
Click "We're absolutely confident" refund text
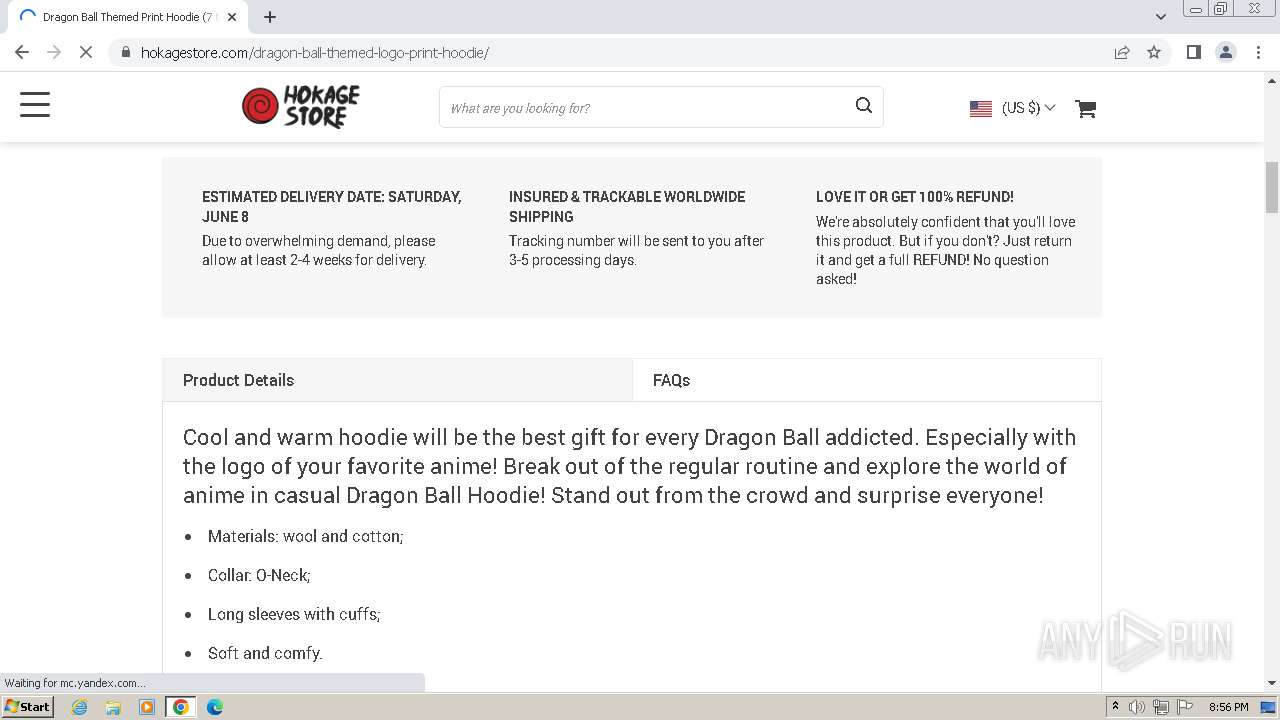pyautogui.click(x=945, y=250)
